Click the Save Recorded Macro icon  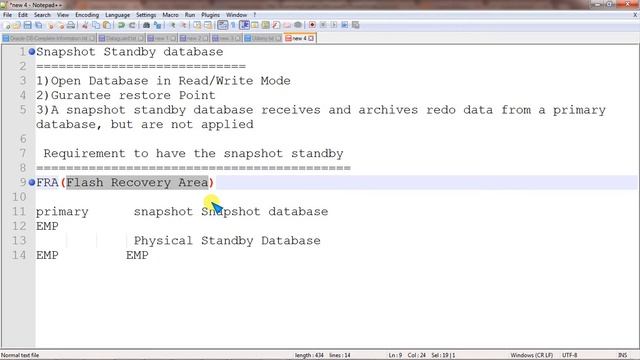pos(356,25)
